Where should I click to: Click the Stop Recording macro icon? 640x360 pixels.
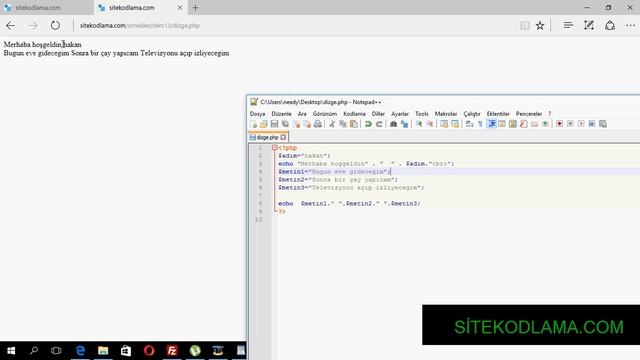570,124
